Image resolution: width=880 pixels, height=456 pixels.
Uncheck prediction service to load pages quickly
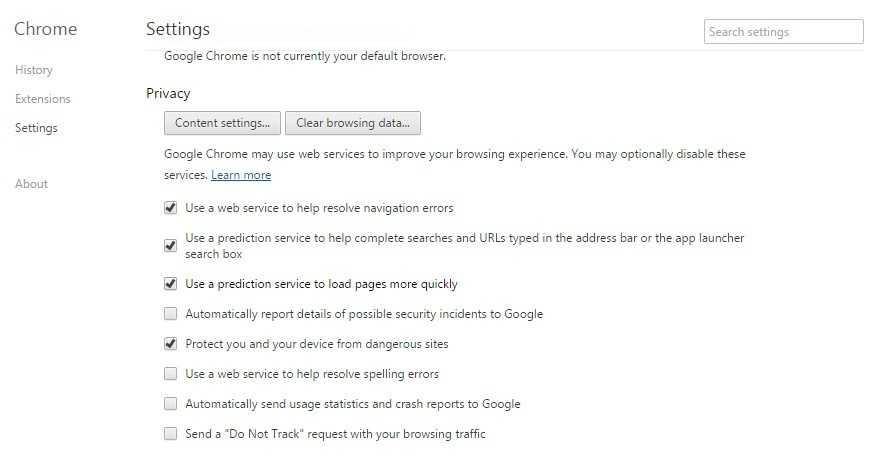pyautogui.click(x=170, y=284)
